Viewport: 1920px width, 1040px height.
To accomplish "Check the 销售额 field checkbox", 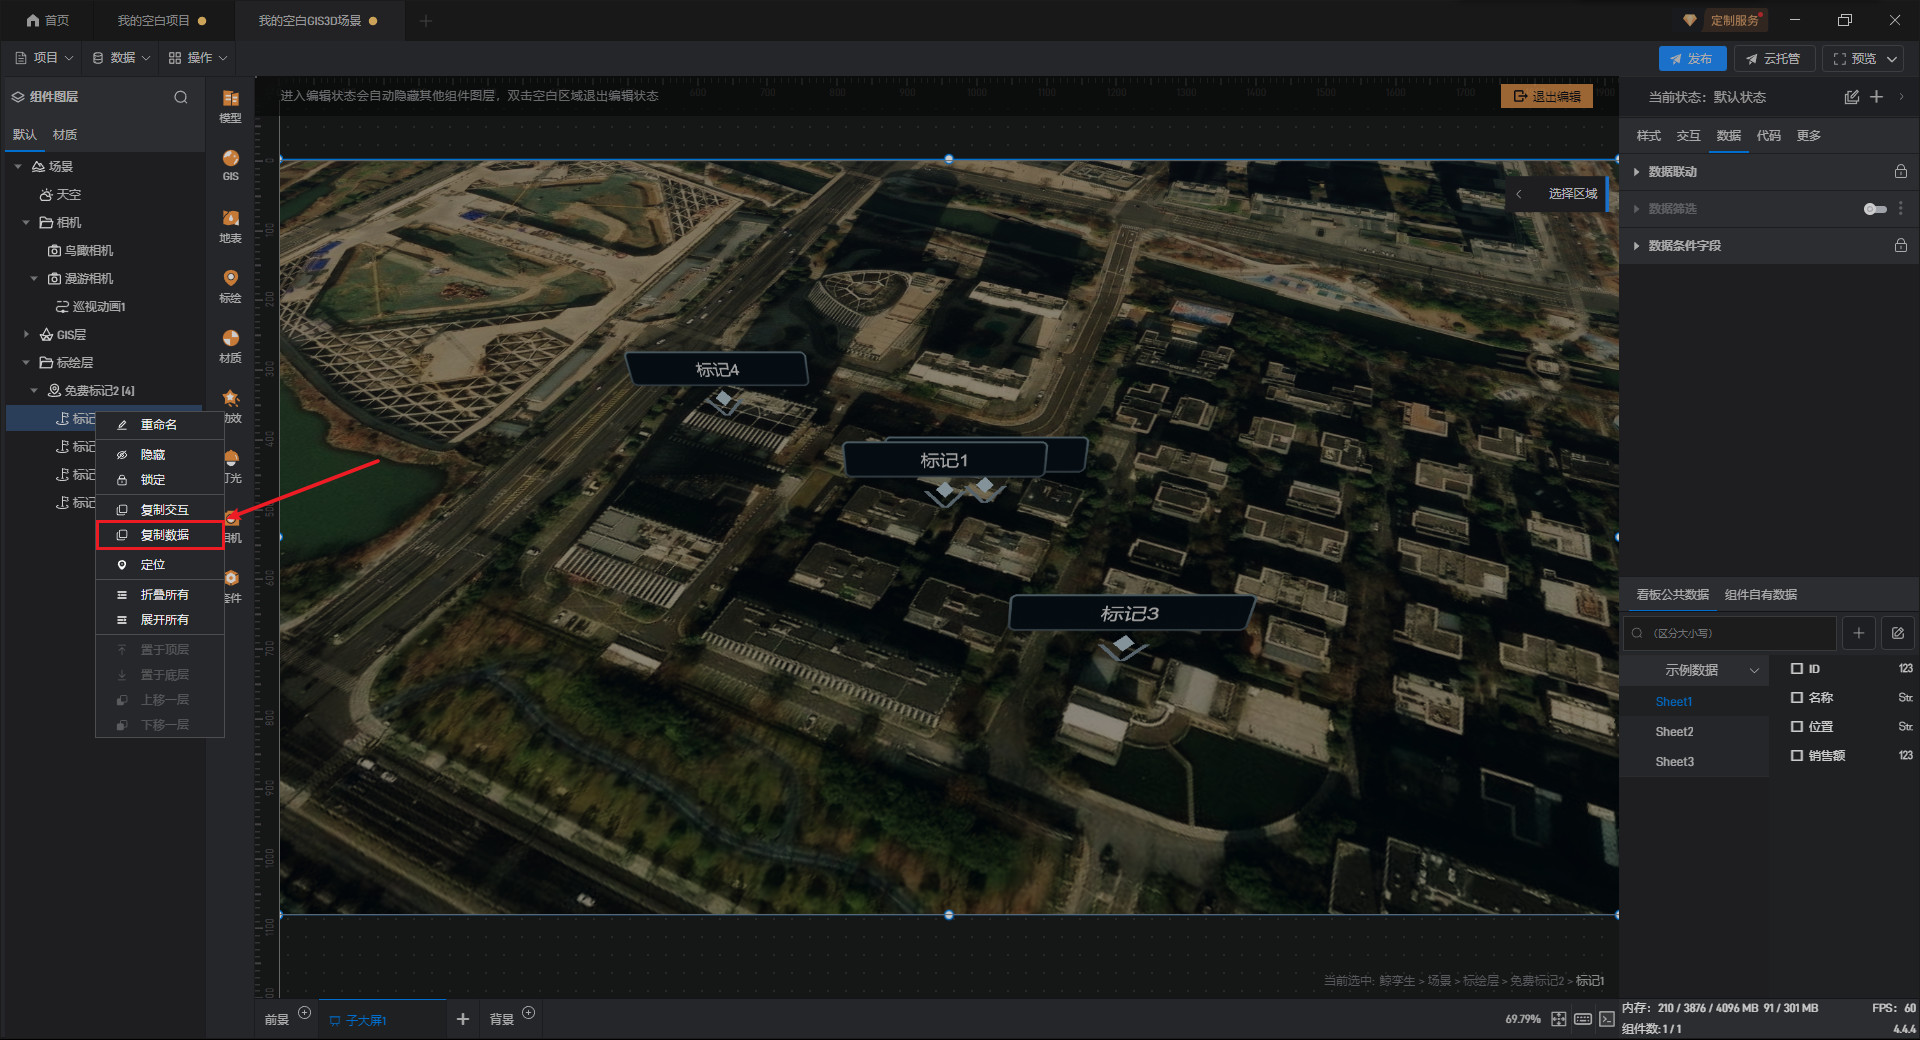I will click(1797, 756).
